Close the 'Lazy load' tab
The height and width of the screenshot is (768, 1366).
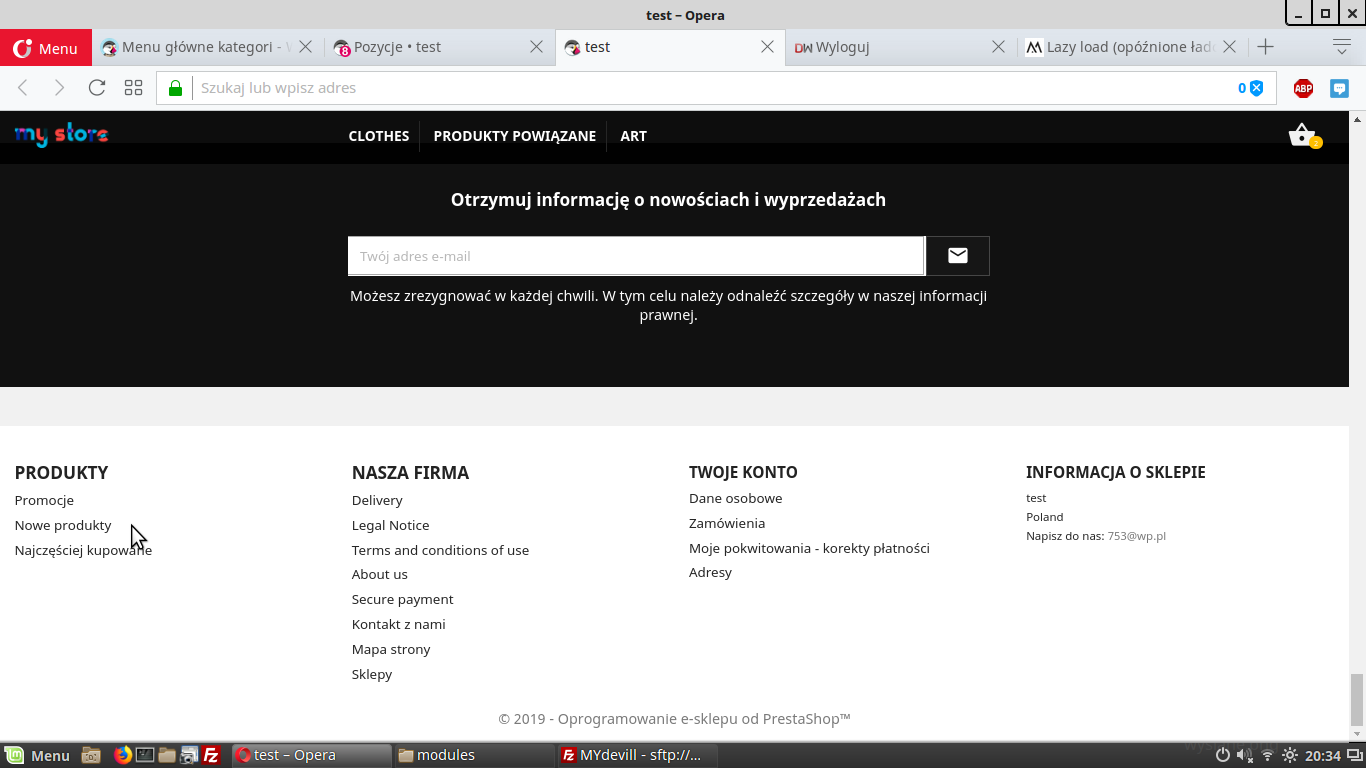tap(1229, 47)
